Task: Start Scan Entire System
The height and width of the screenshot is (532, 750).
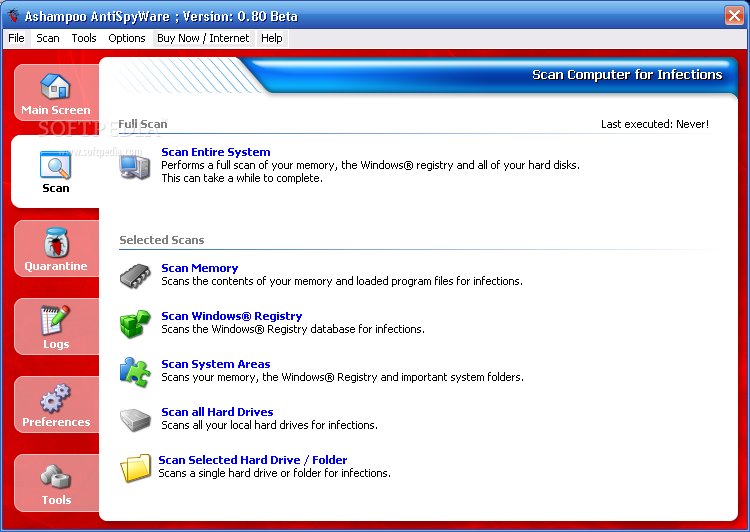Action: (x=216, y=152)
